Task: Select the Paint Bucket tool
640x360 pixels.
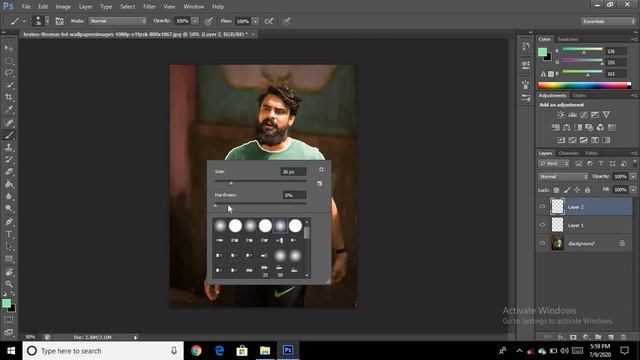Action: [x=9, y=184]
